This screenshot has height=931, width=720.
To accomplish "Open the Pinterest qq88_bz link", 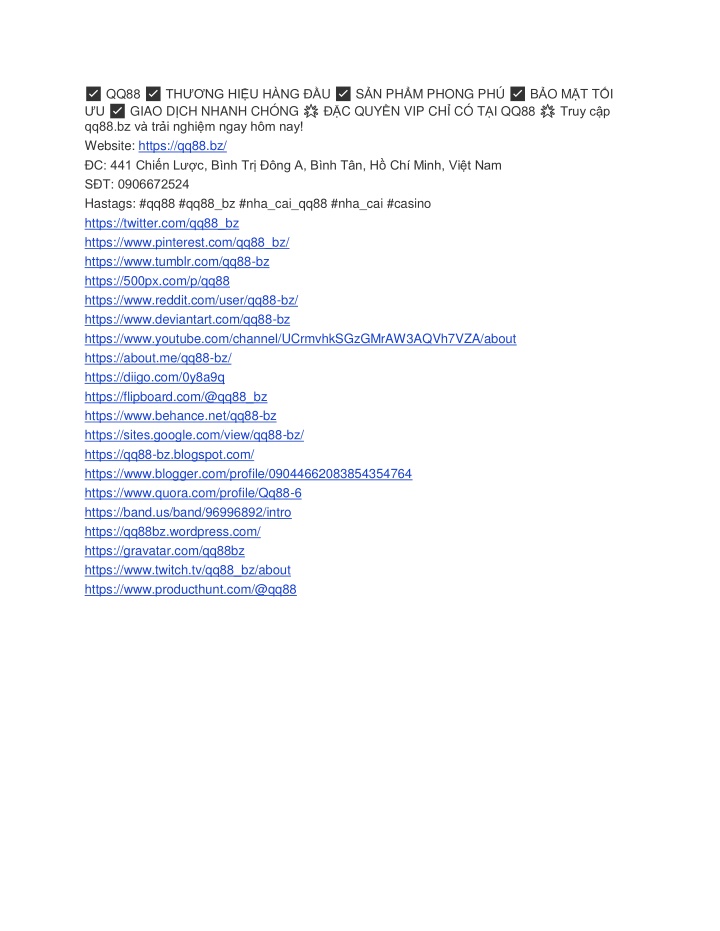I will (x=186, y=242).
